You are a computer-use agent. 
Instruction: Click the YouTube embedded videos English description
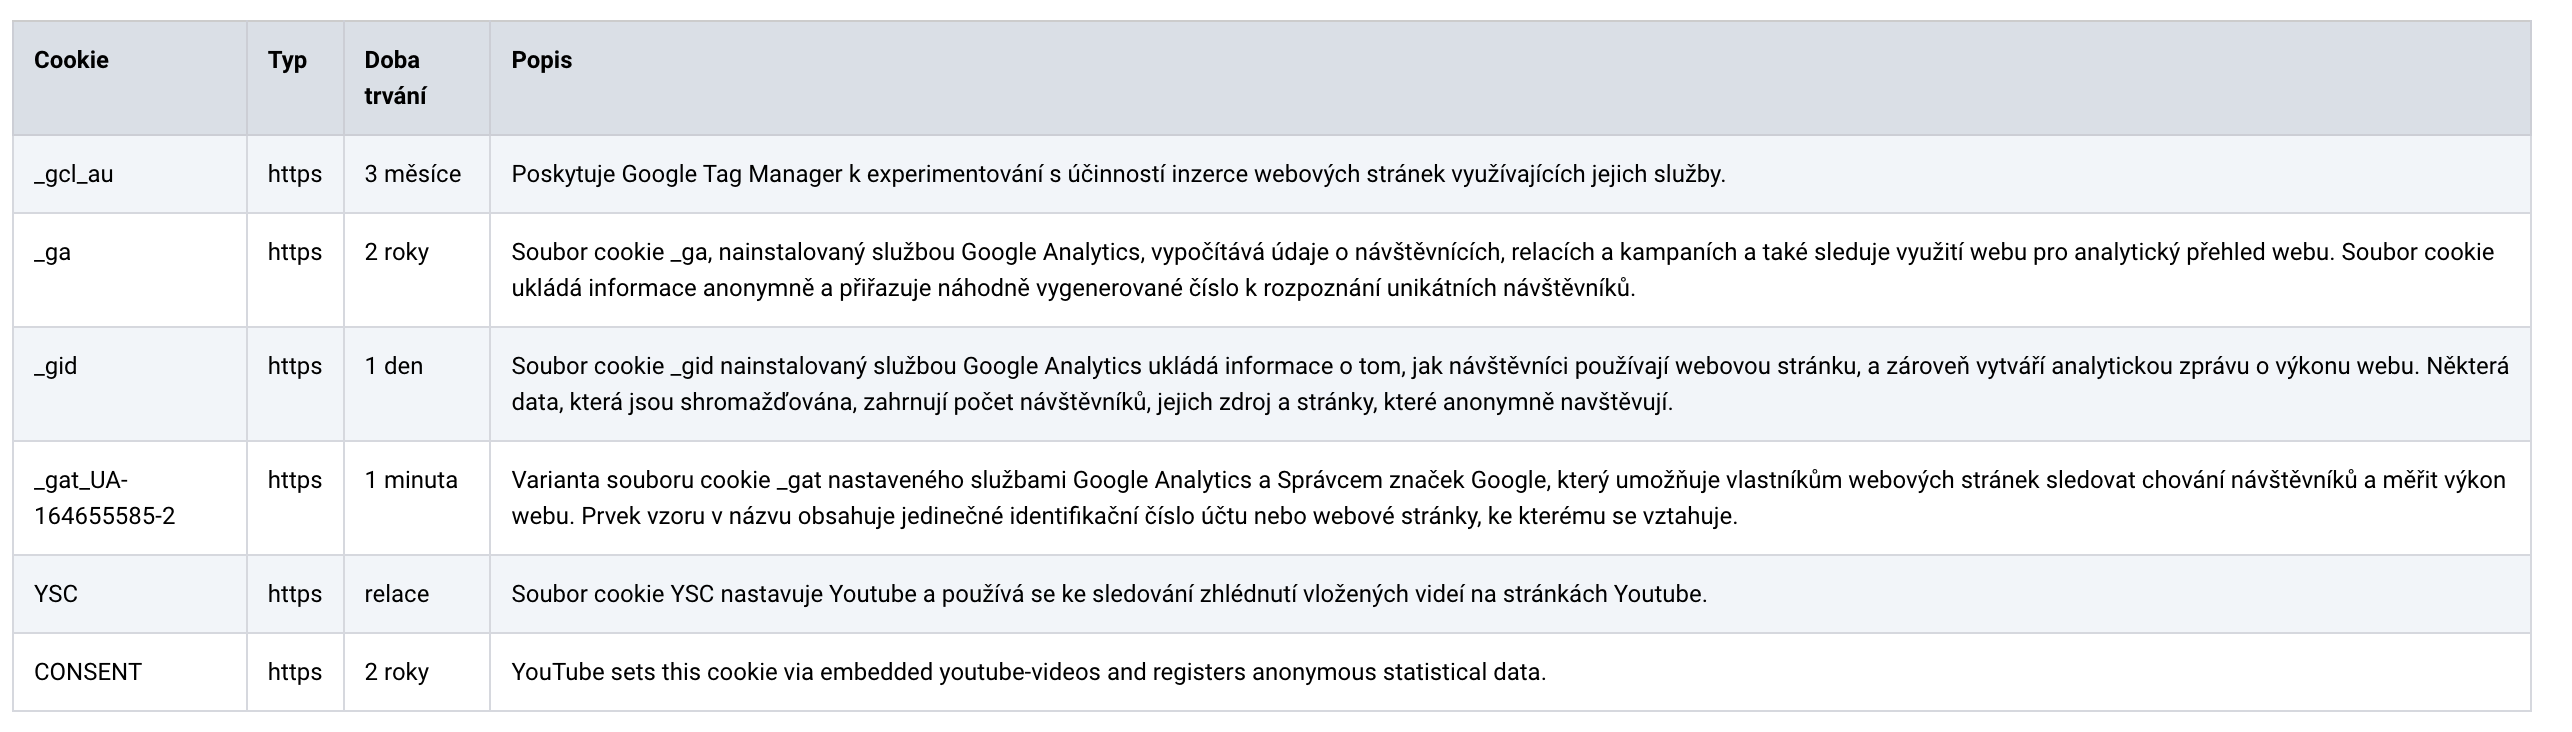click(x=1028, y=672)
